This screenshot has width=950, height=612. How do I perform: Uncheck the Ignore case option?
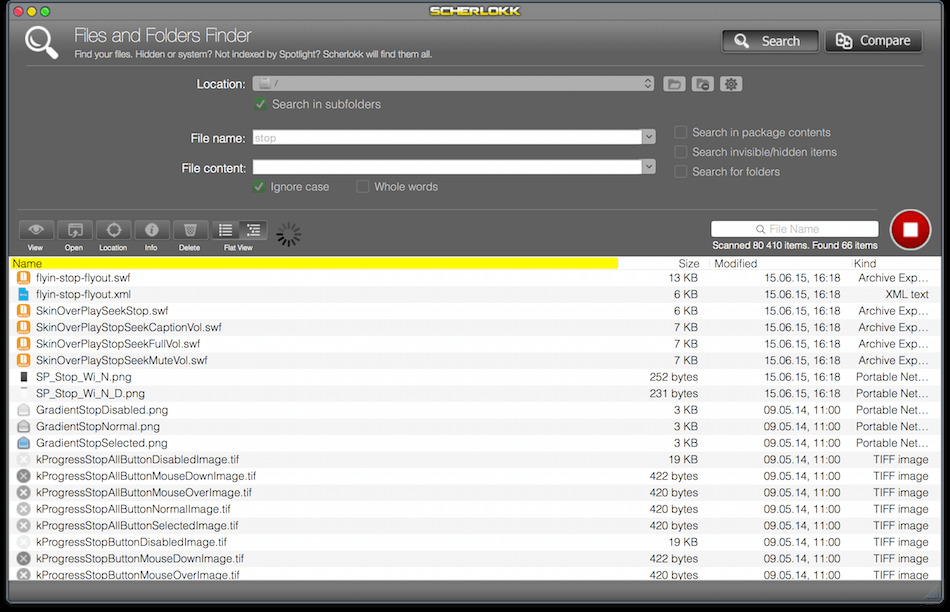coord(259,187)
